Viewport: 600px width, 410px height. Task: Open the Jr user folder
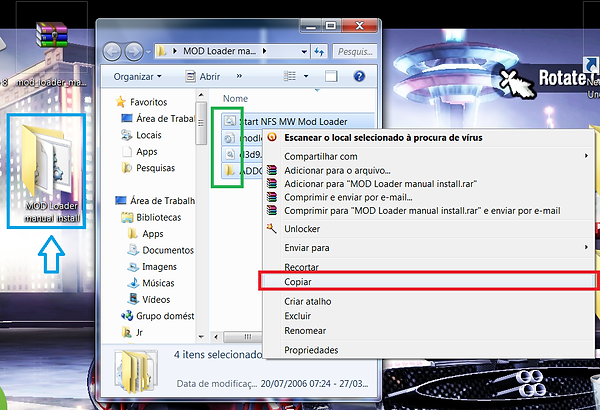(132, 332)
